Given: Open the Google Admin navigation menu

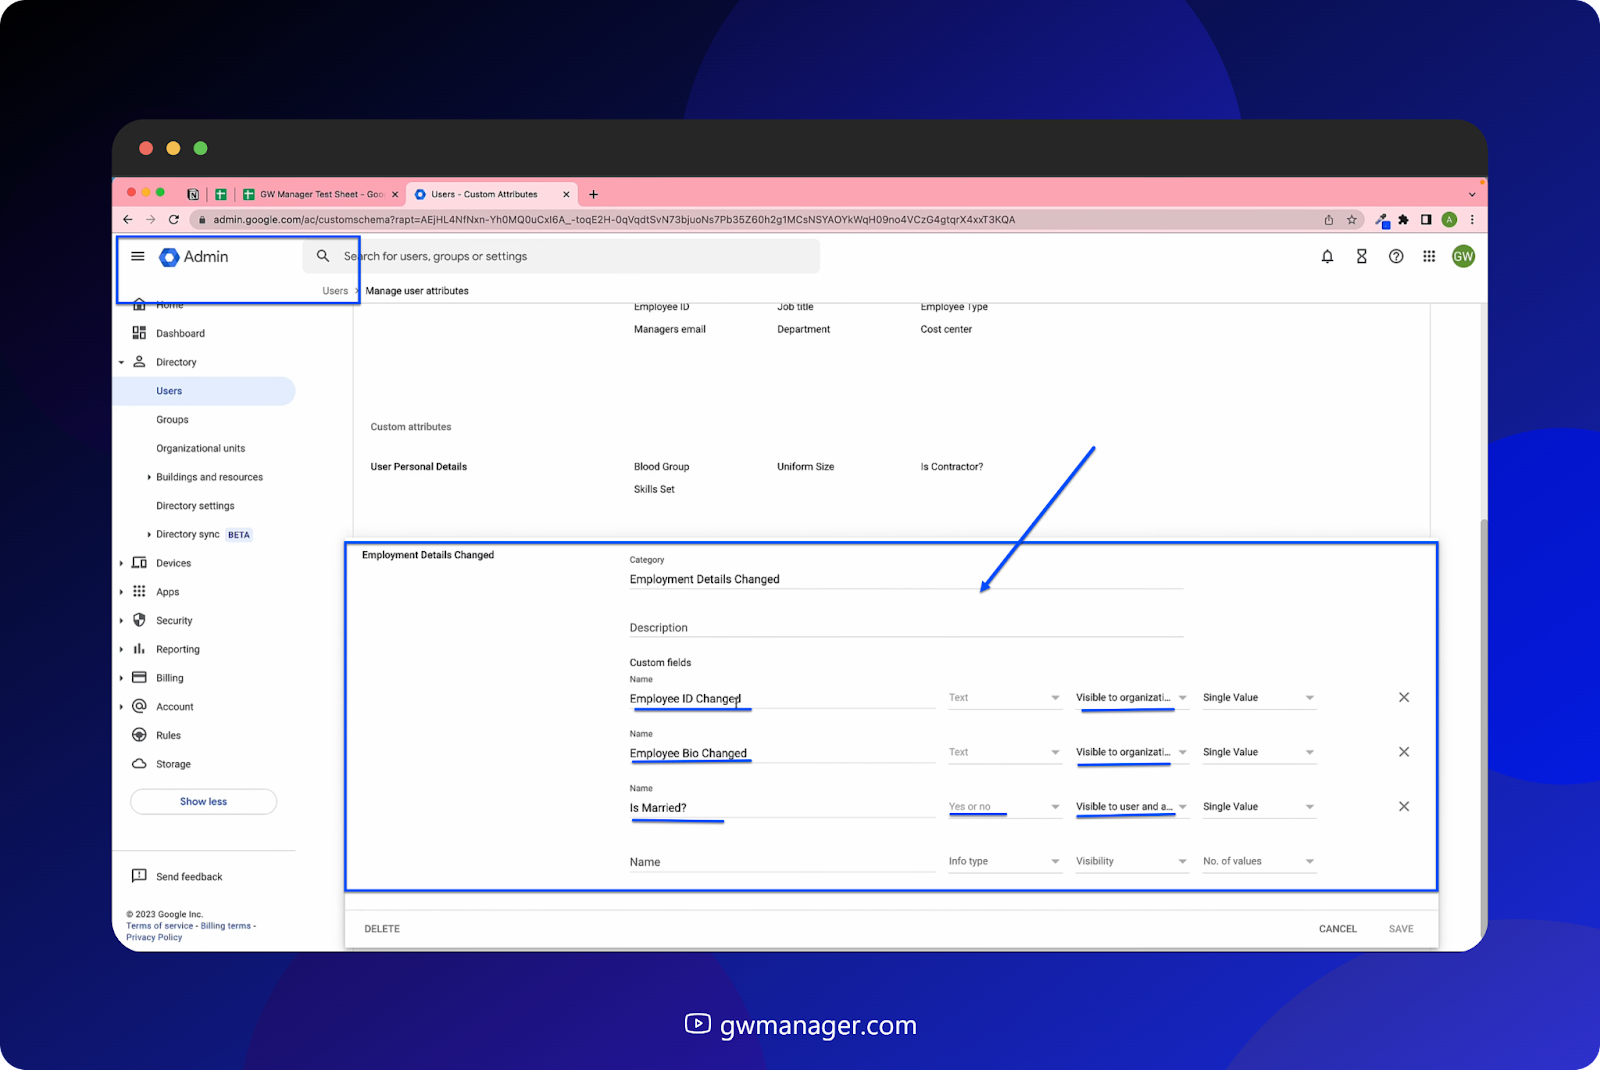Looking at the screenshot, I should tap(138, 256).
